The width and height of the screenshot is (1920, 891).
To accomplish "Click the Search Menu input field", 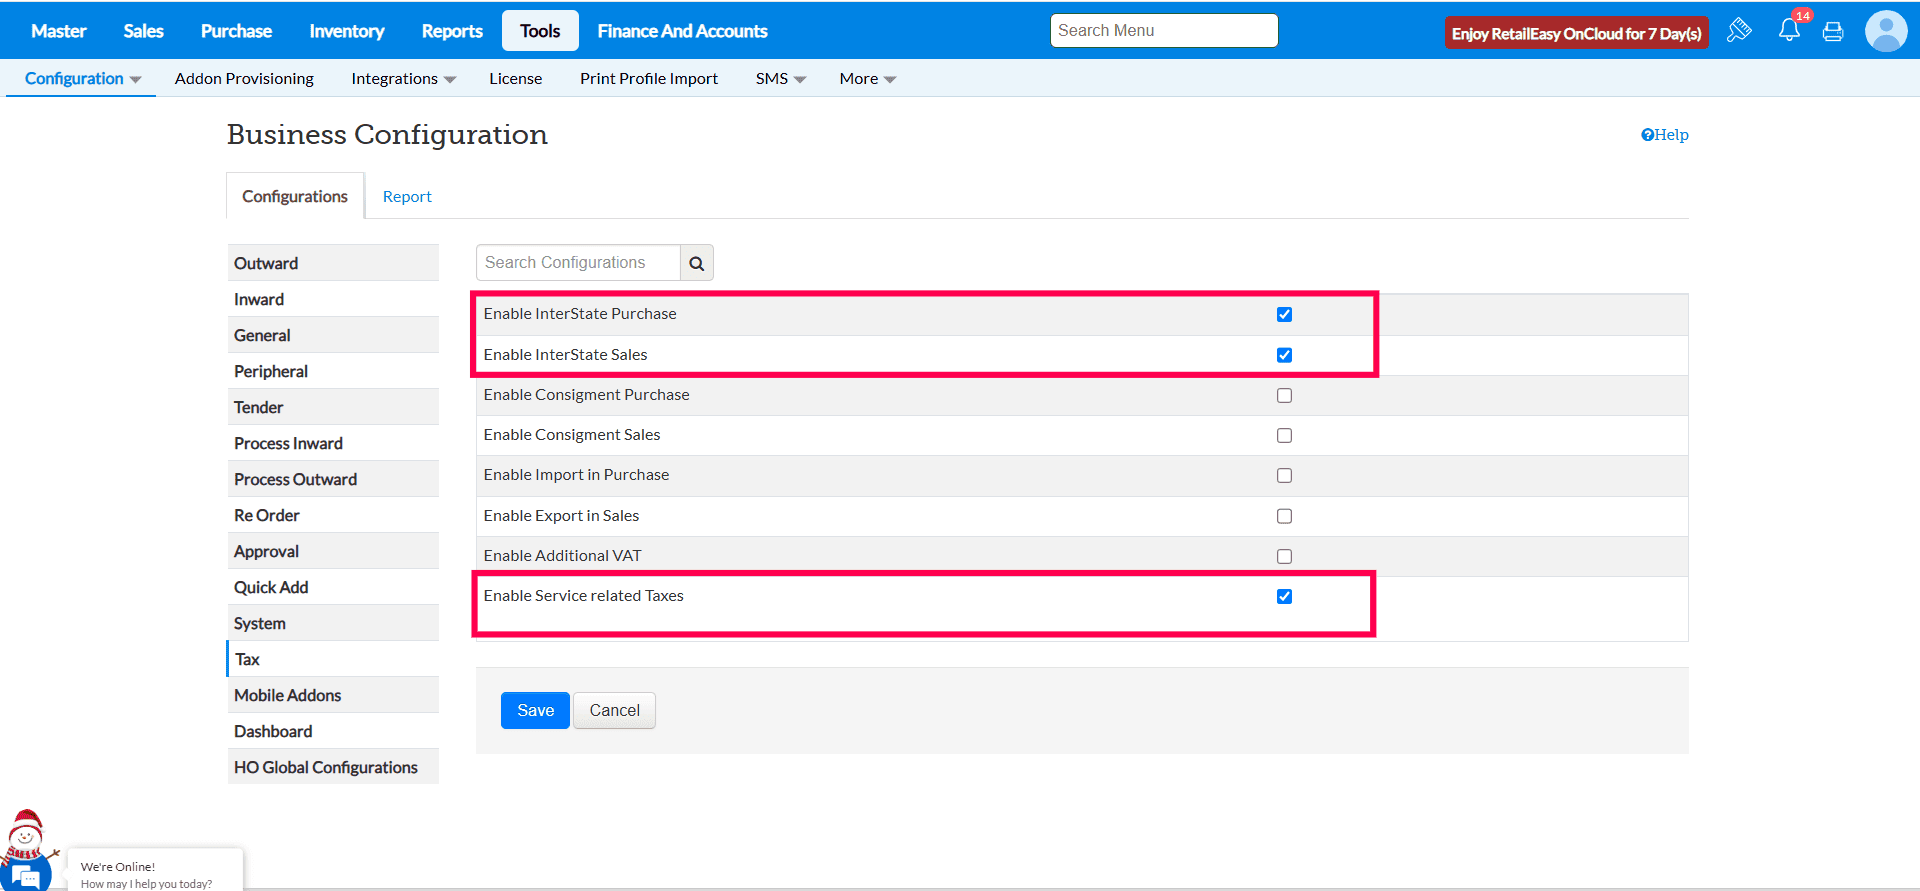I will click(1163, 31).
